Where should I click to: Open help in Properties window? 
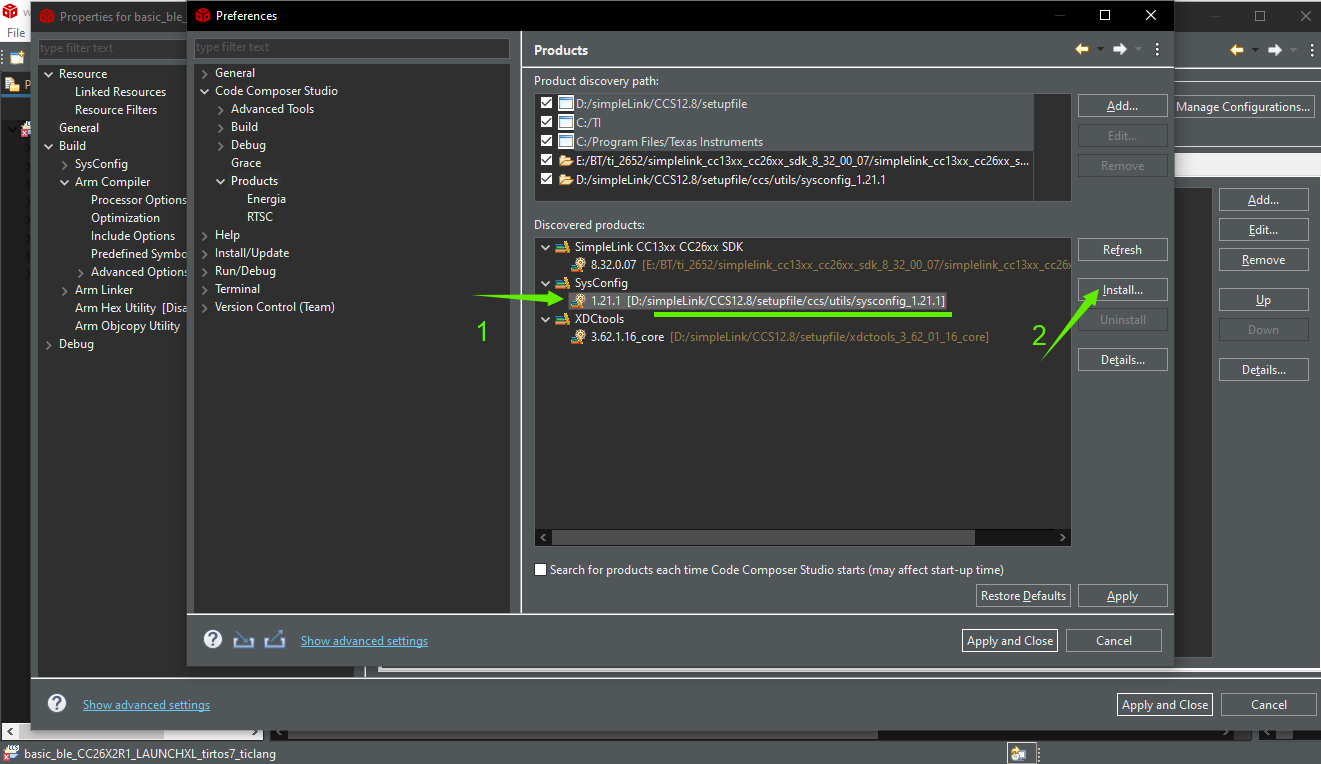57,703
